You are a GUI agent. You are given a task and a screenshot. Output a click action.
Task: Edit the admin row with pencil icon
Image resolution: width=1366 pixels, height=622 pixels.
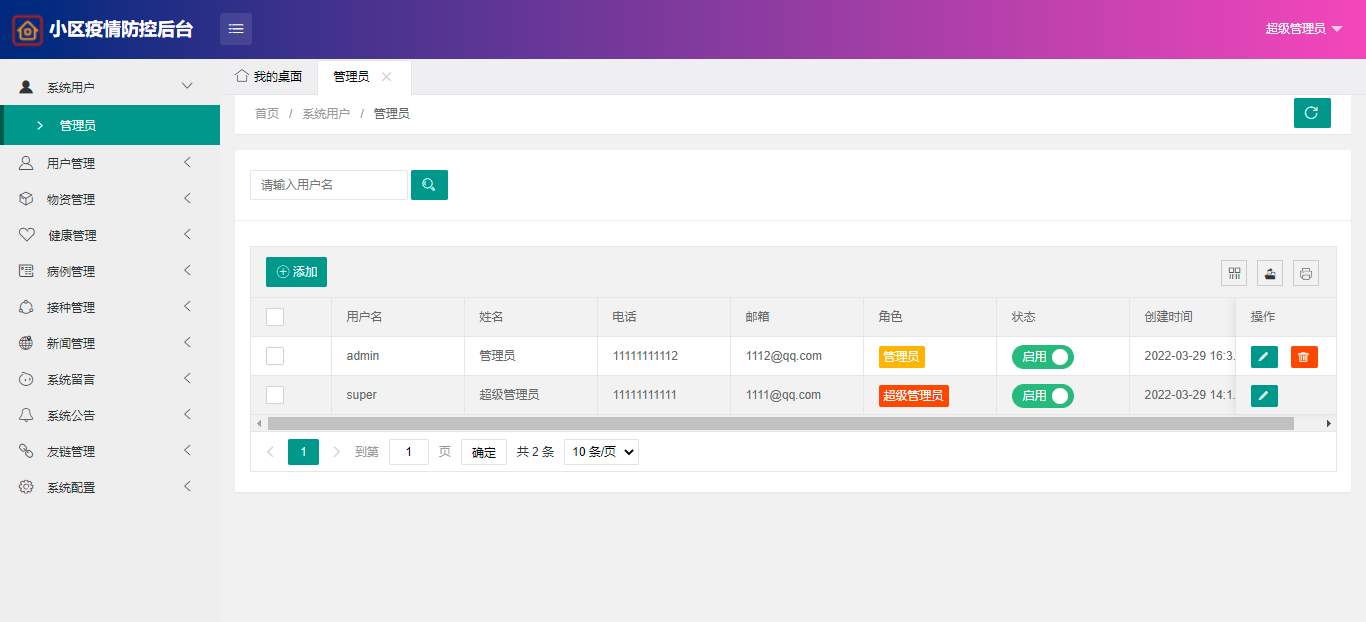[1264, 357]
